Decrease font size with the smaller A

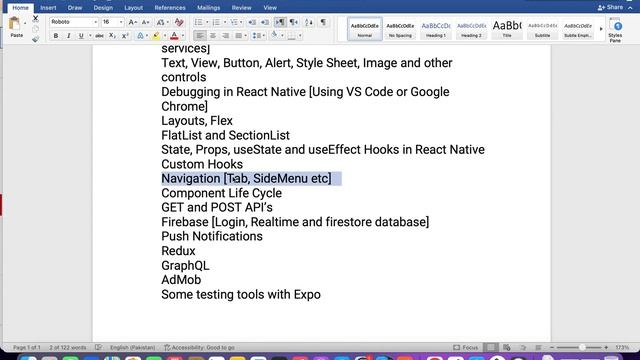coord(145,22)
